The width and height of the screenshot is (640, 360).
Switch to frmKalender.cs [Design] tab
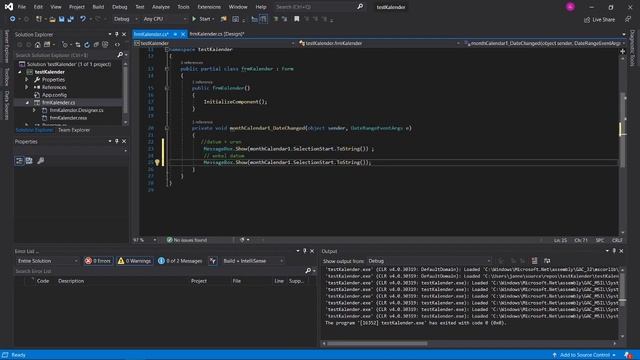click(217, 34)
